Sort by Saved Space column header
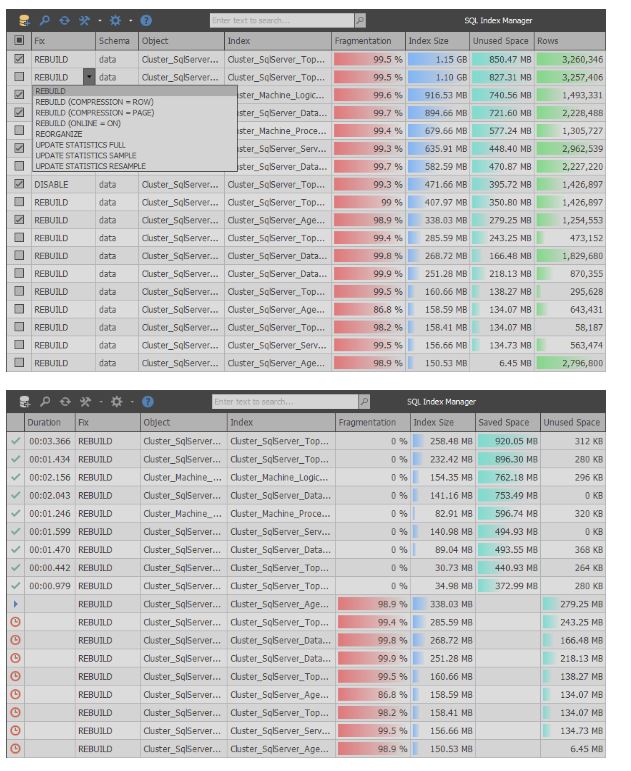Viewport: 631px width, 771px height. [x=507, y=422]
